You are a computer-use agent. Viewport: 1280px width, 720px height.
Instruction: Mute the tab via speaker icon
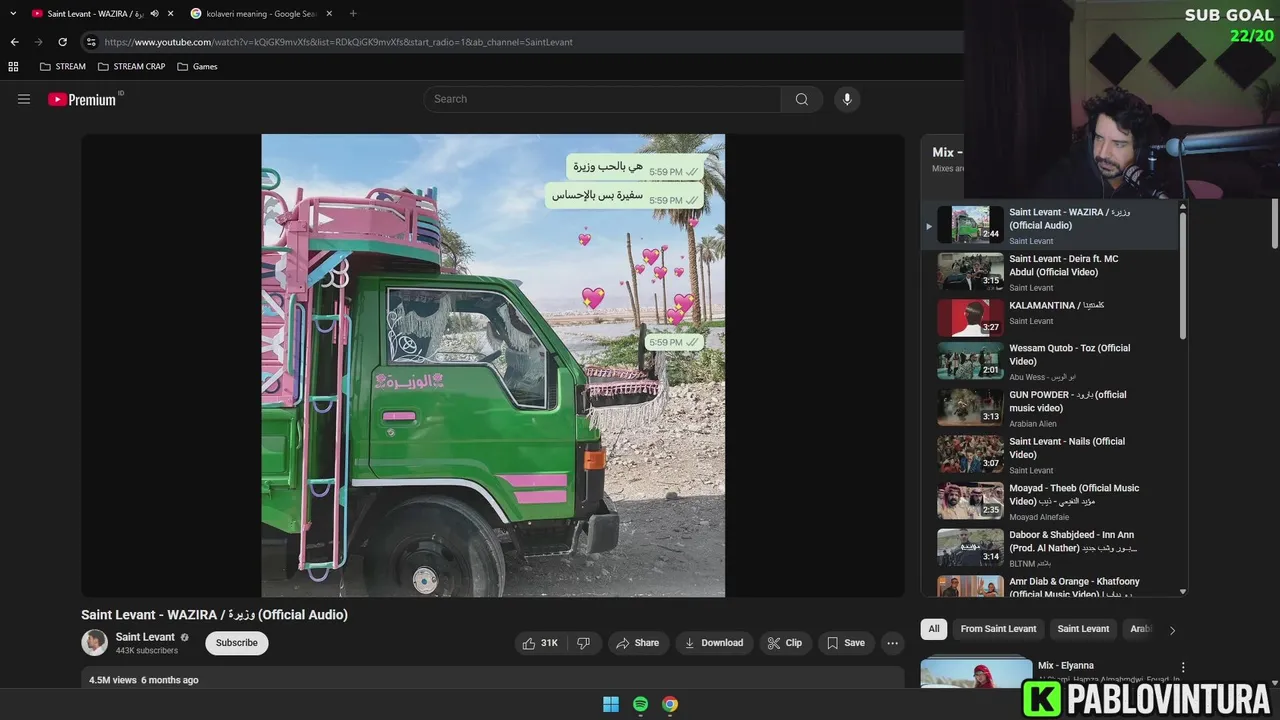pos(154,13)
